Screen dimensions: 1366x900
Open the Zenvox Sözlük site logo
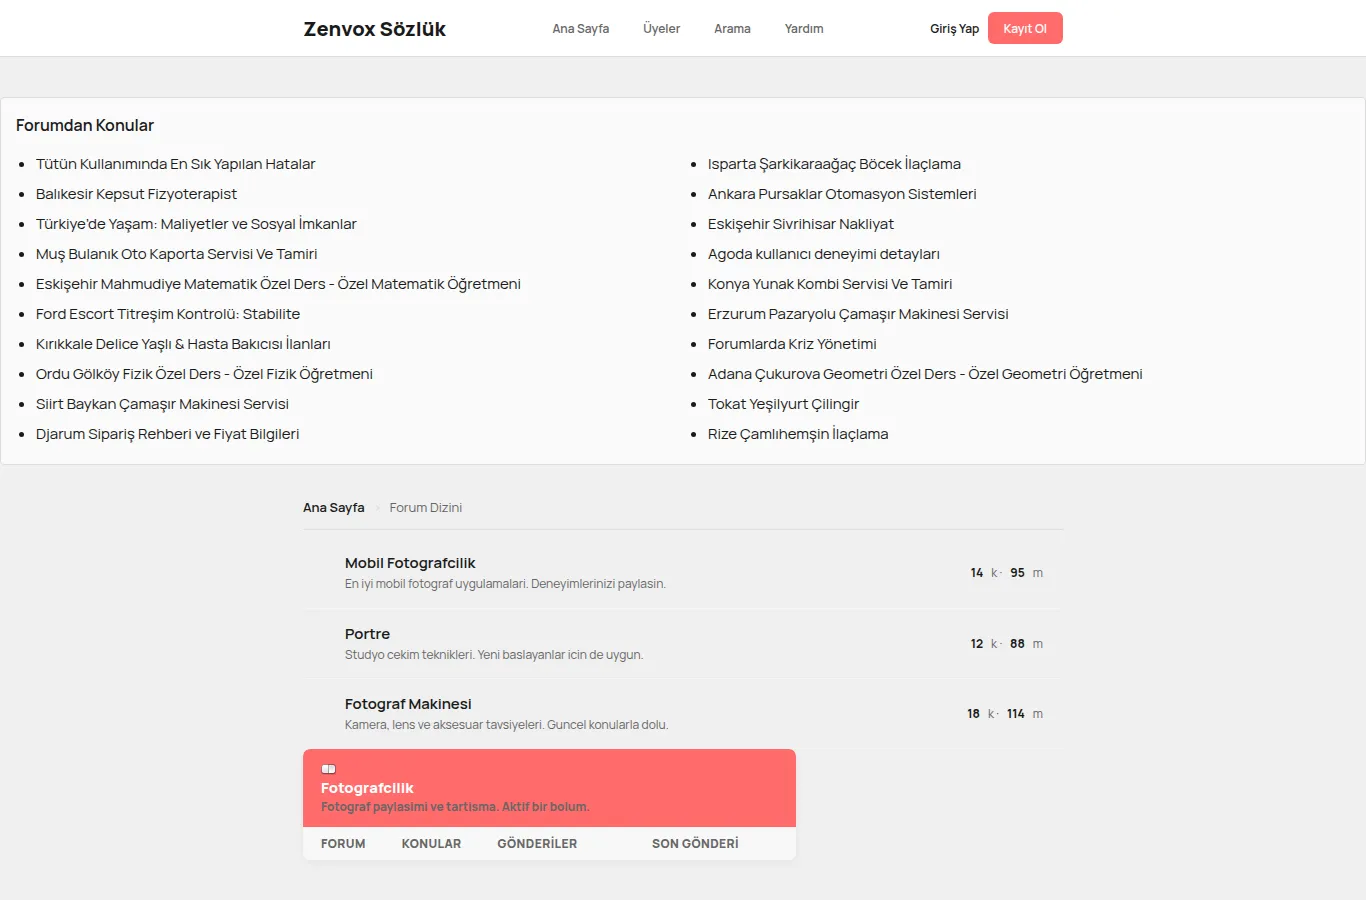375,29
